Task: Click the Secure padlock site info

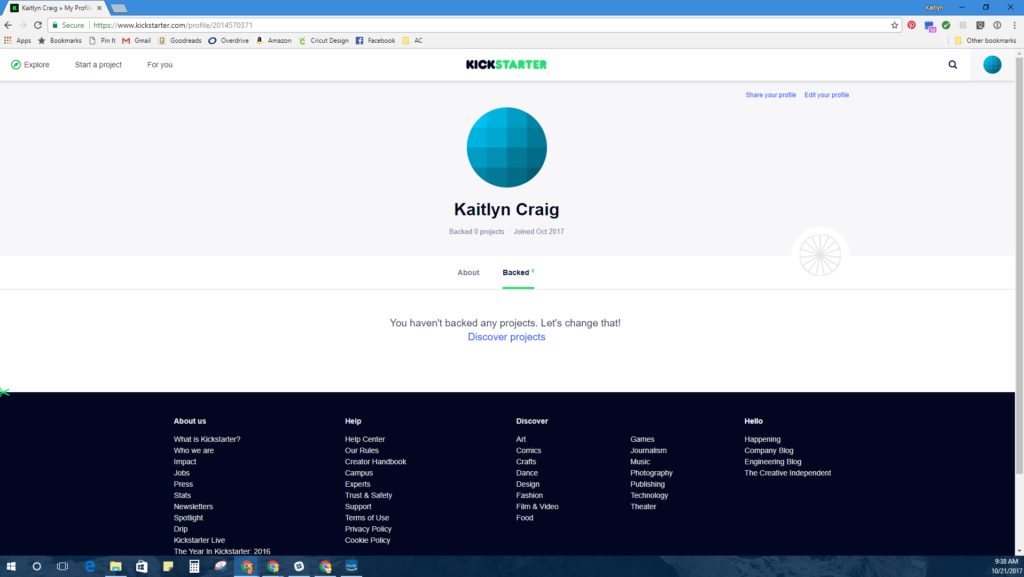Action: 68,25
